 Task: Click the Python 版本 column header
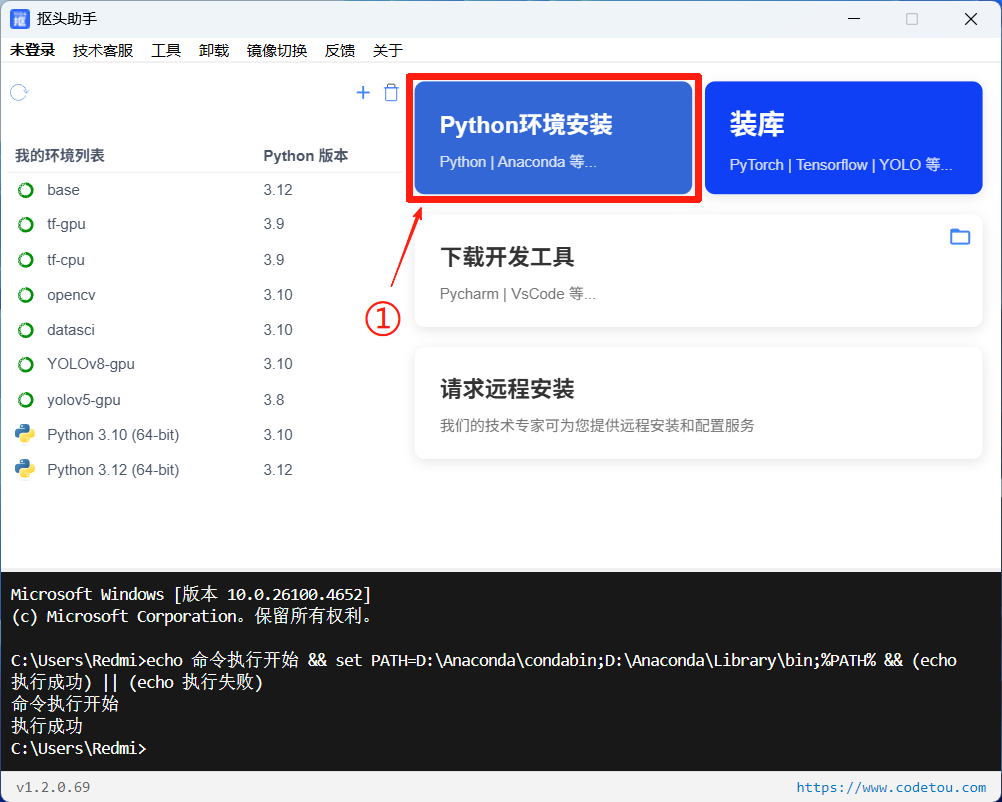pos(305,155)
